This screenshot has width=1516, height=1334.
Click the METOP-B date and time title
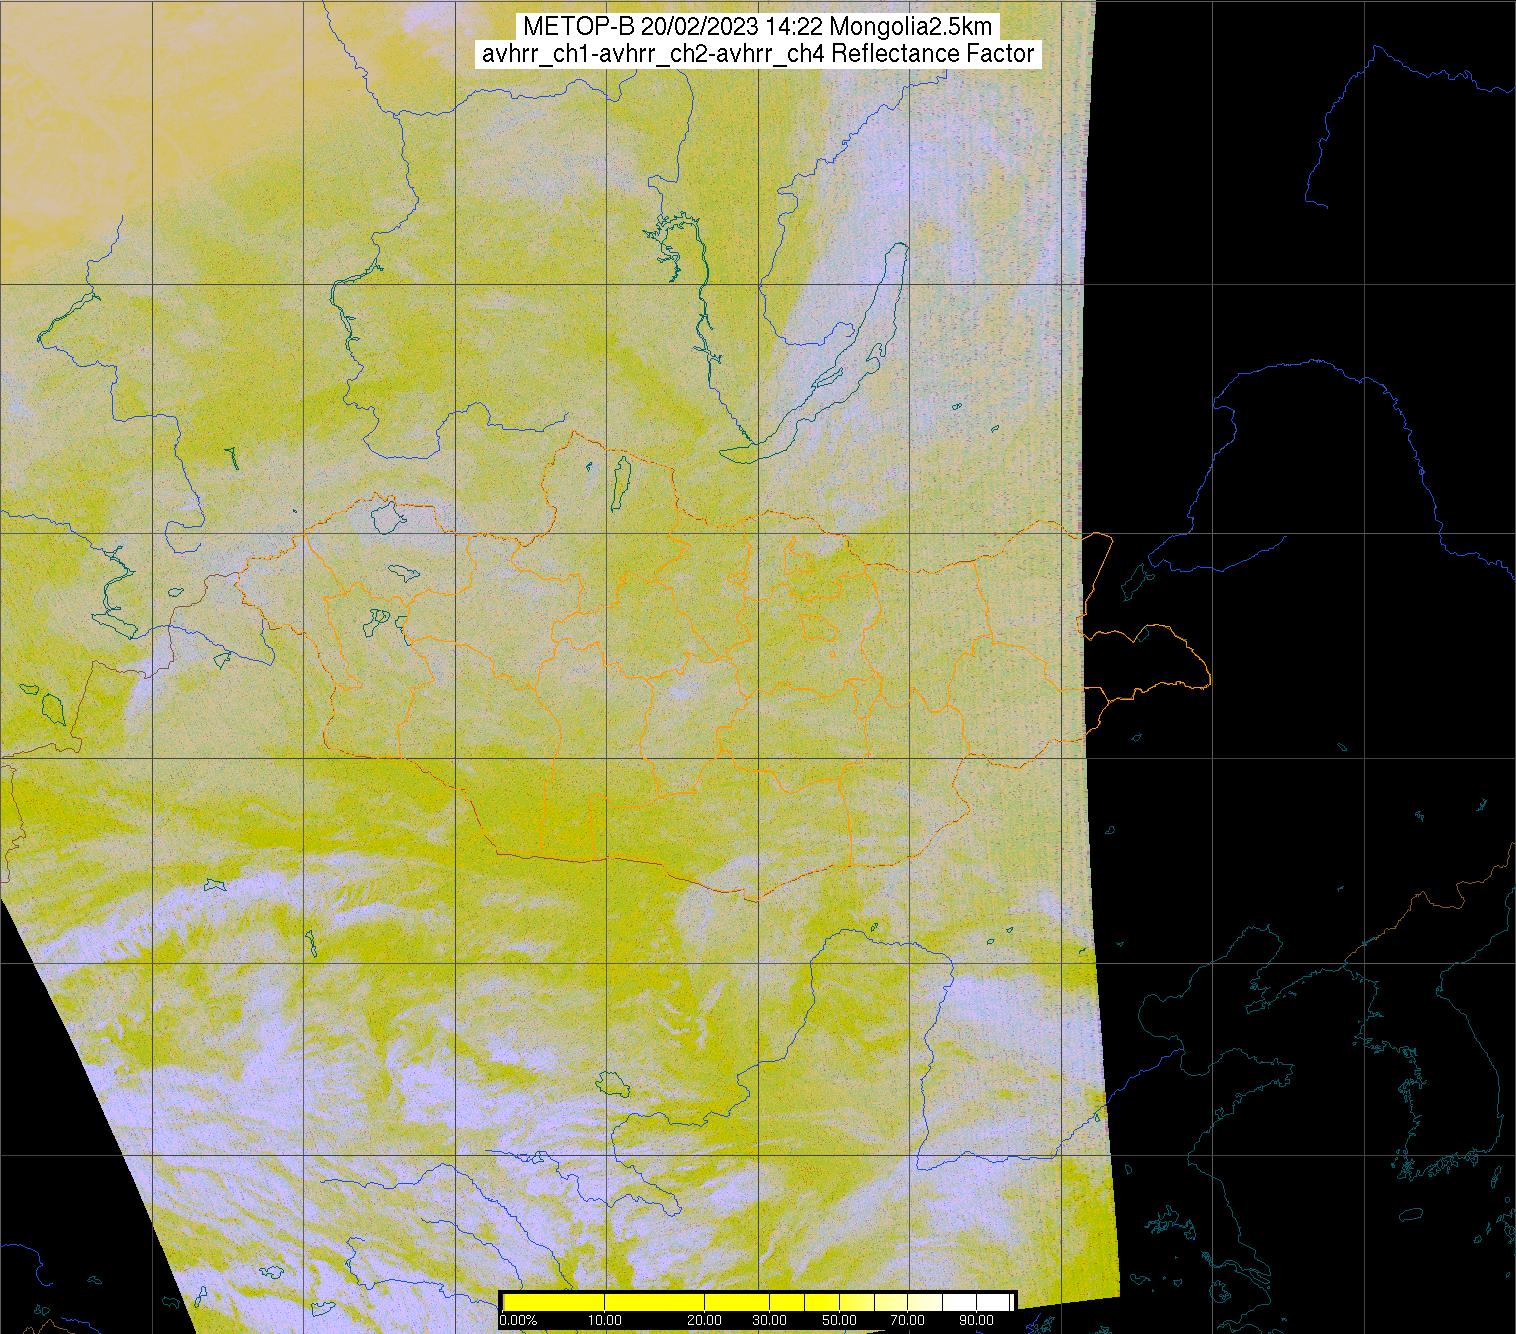pos(757,27)
